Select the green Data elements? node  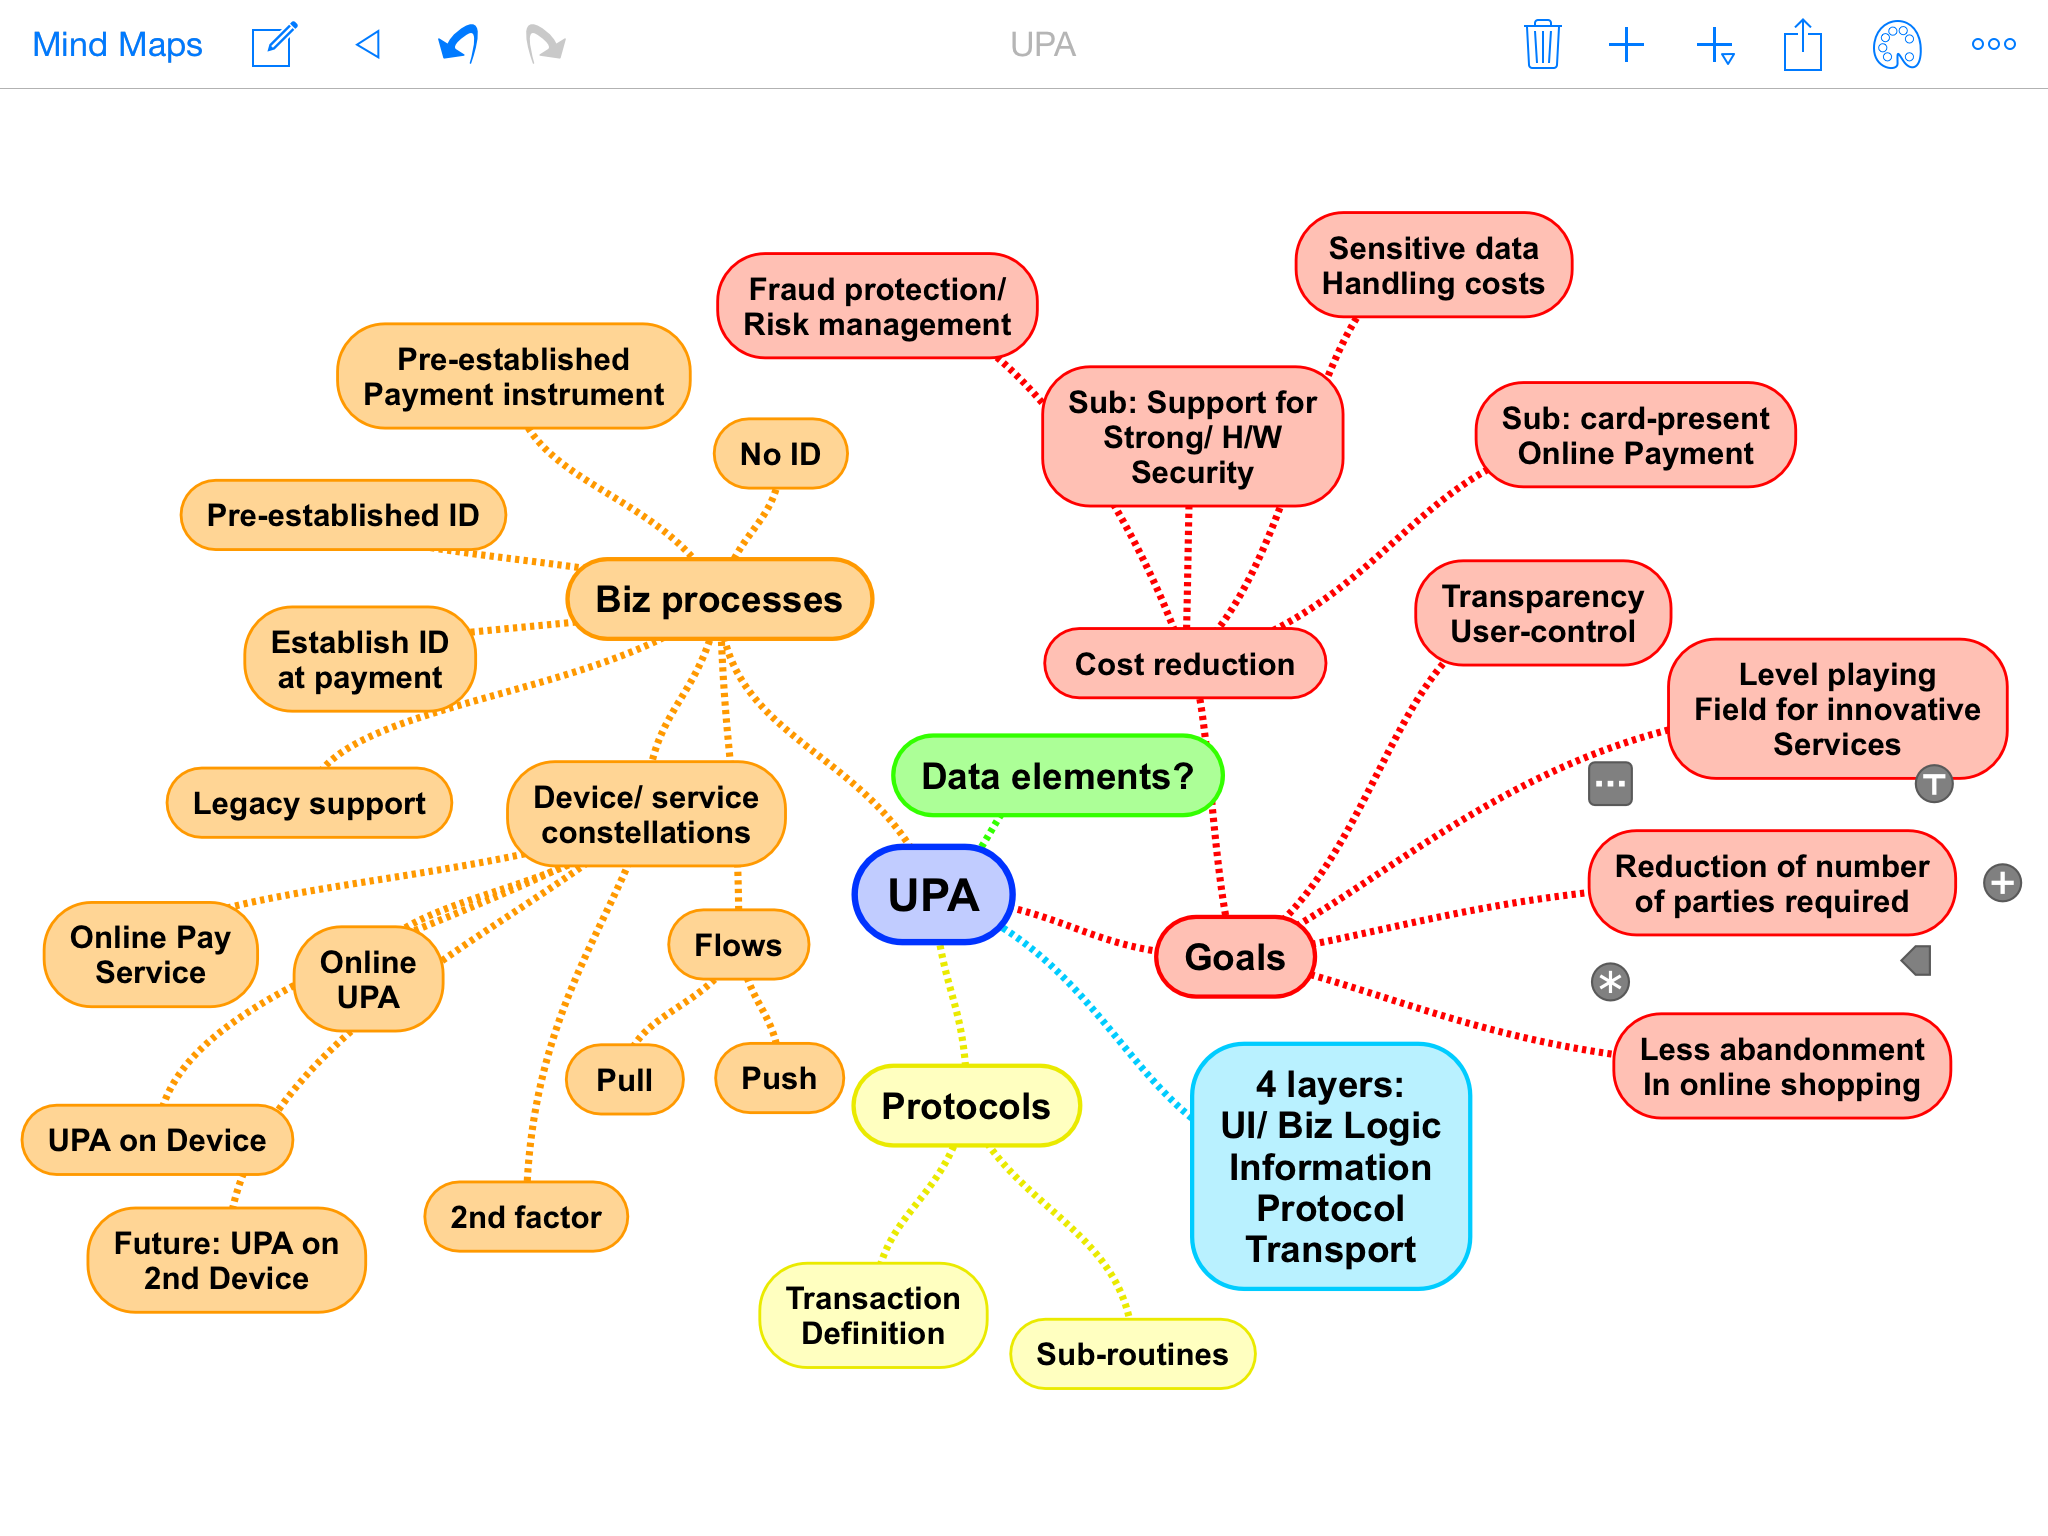pyautogui.click(x=1057, y=776)
